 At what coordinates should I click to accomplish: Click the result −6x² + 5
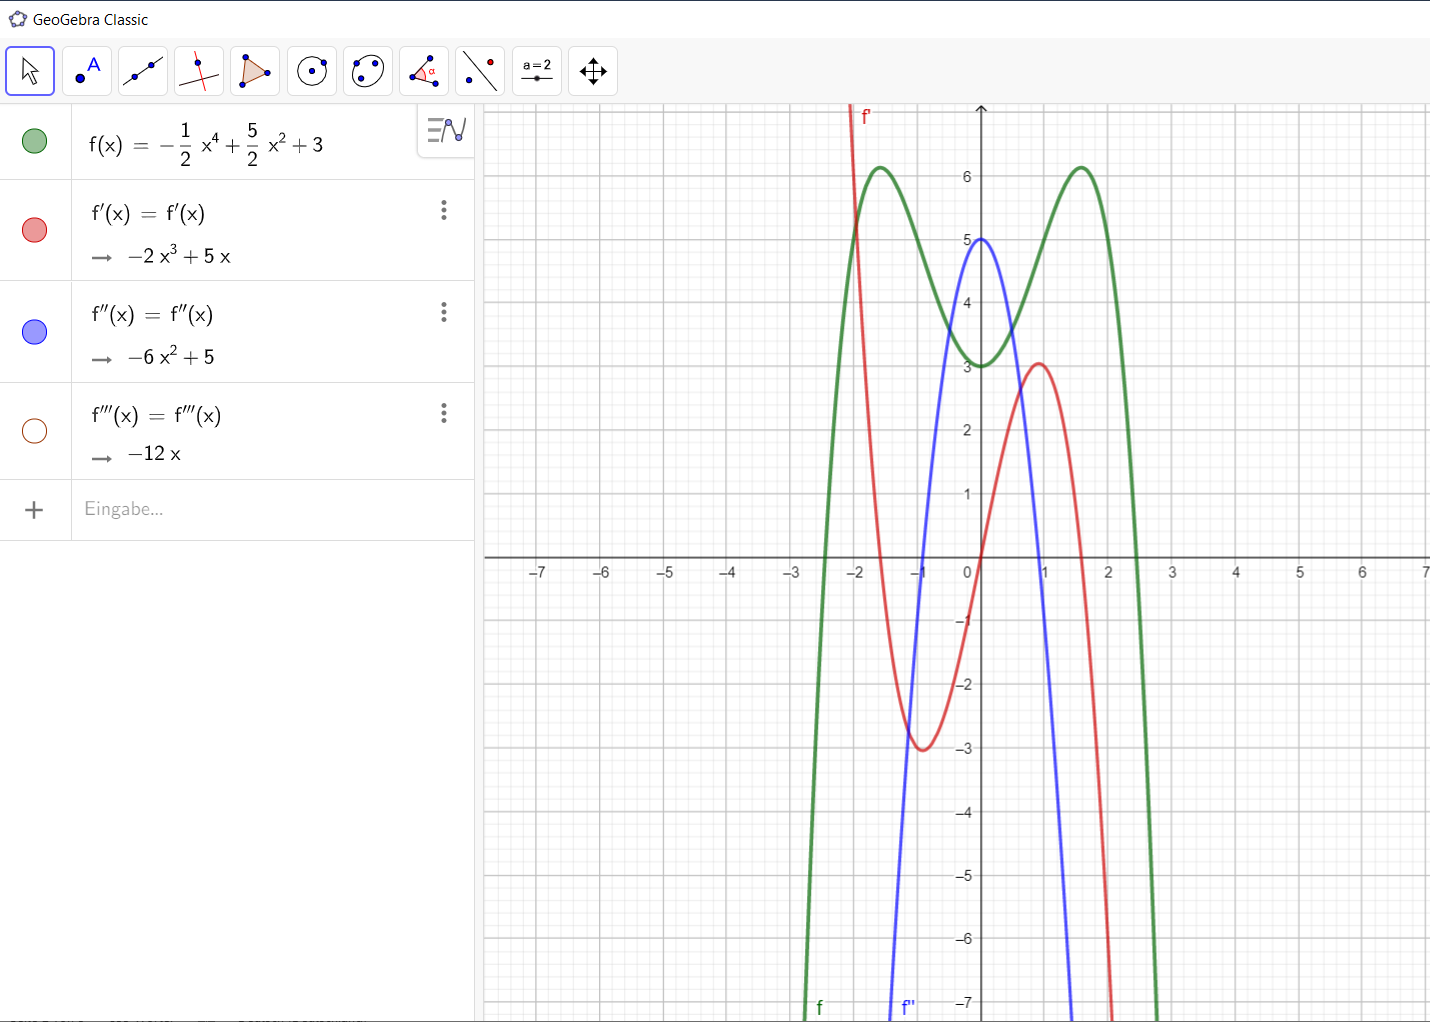171,356
